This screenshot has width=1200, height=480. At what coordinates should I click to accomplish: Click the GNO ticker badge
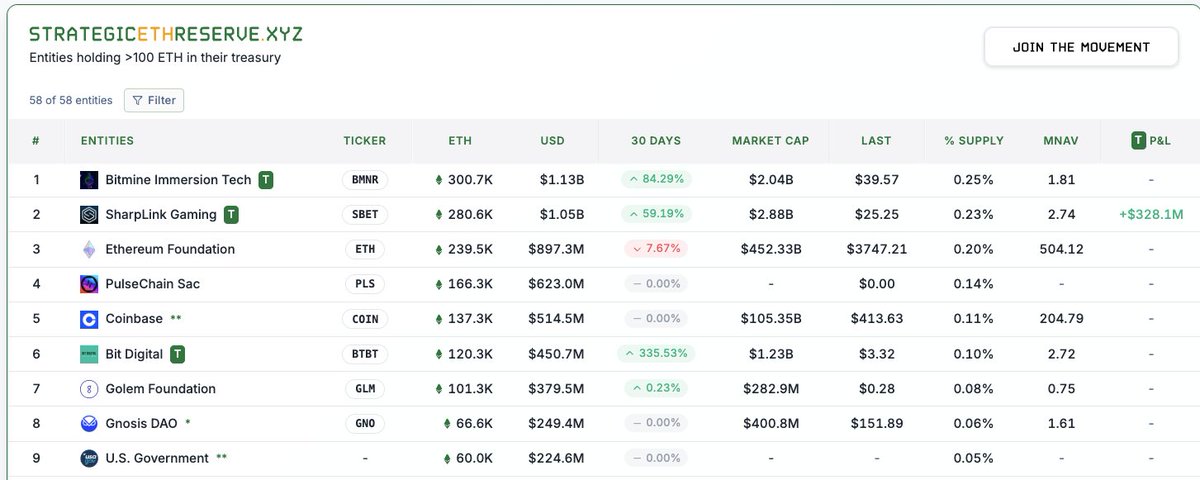coord(364,423)
